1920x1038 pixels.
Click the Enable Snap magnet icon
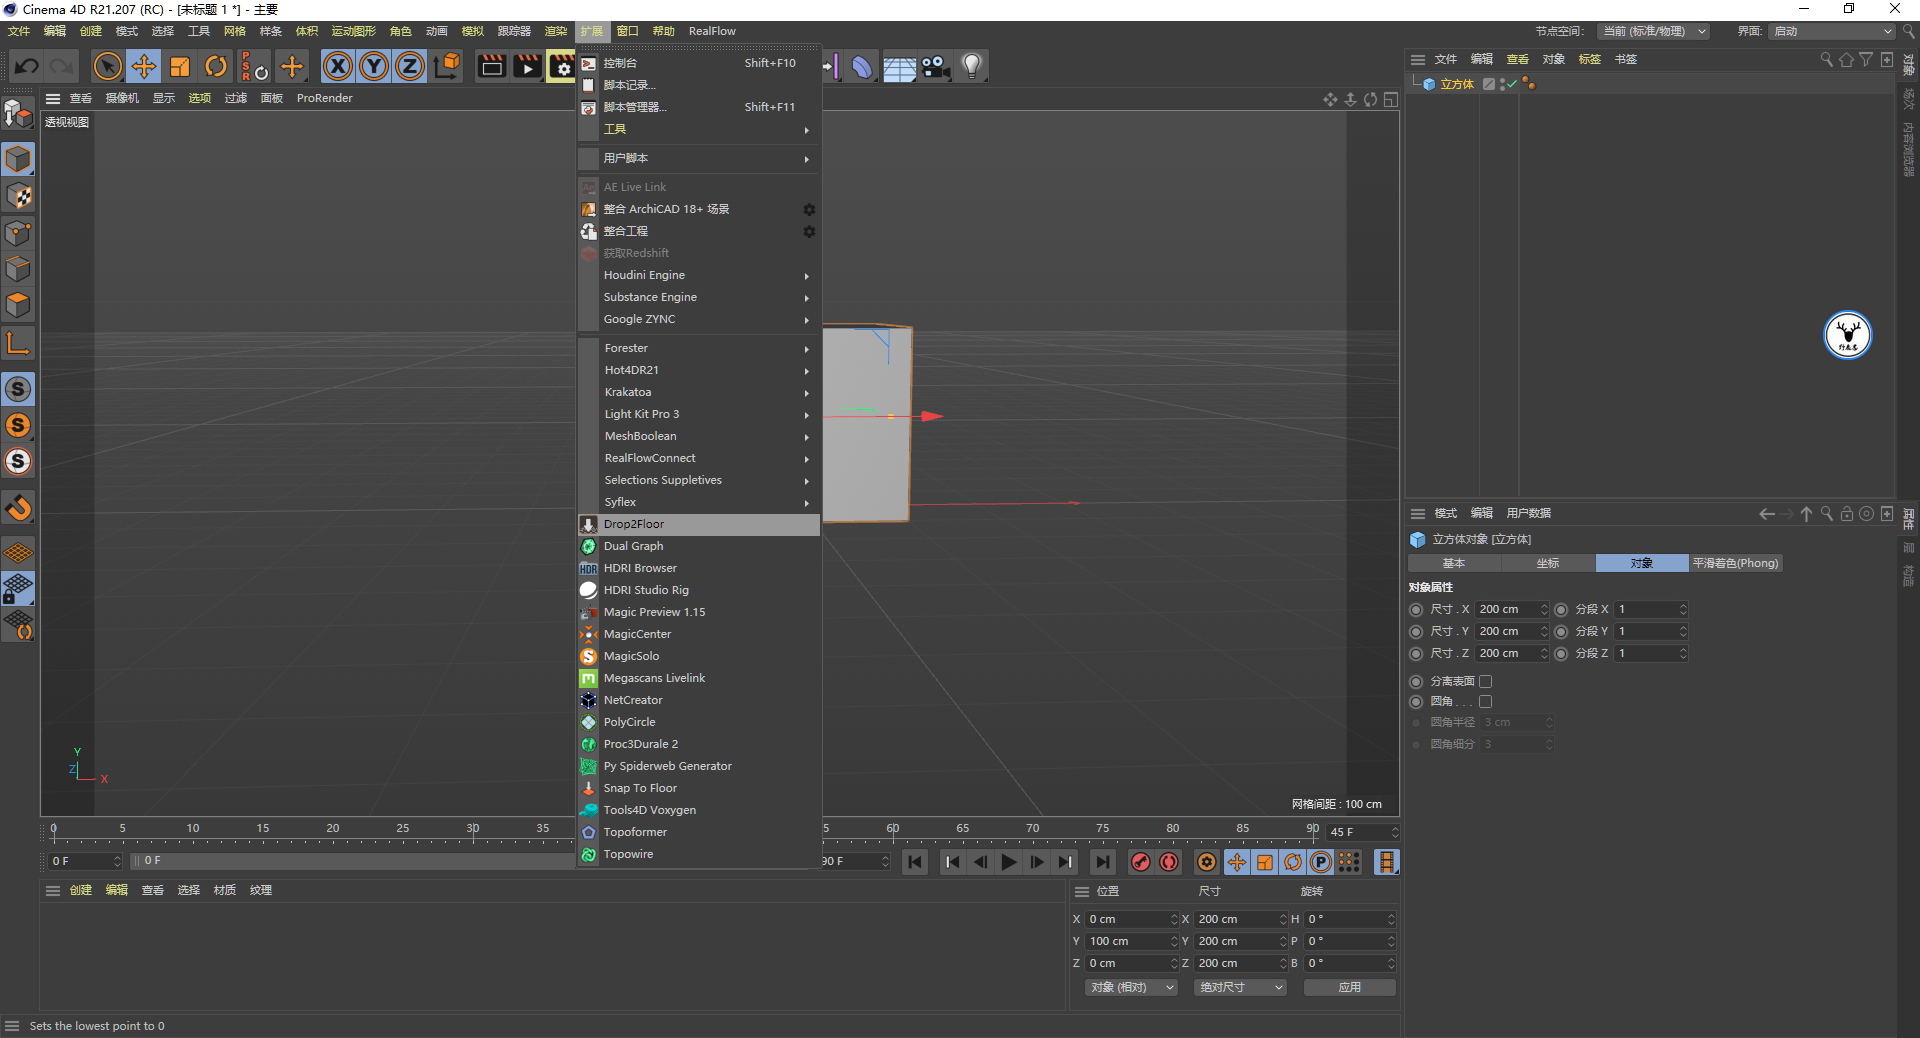click(18, 508)
